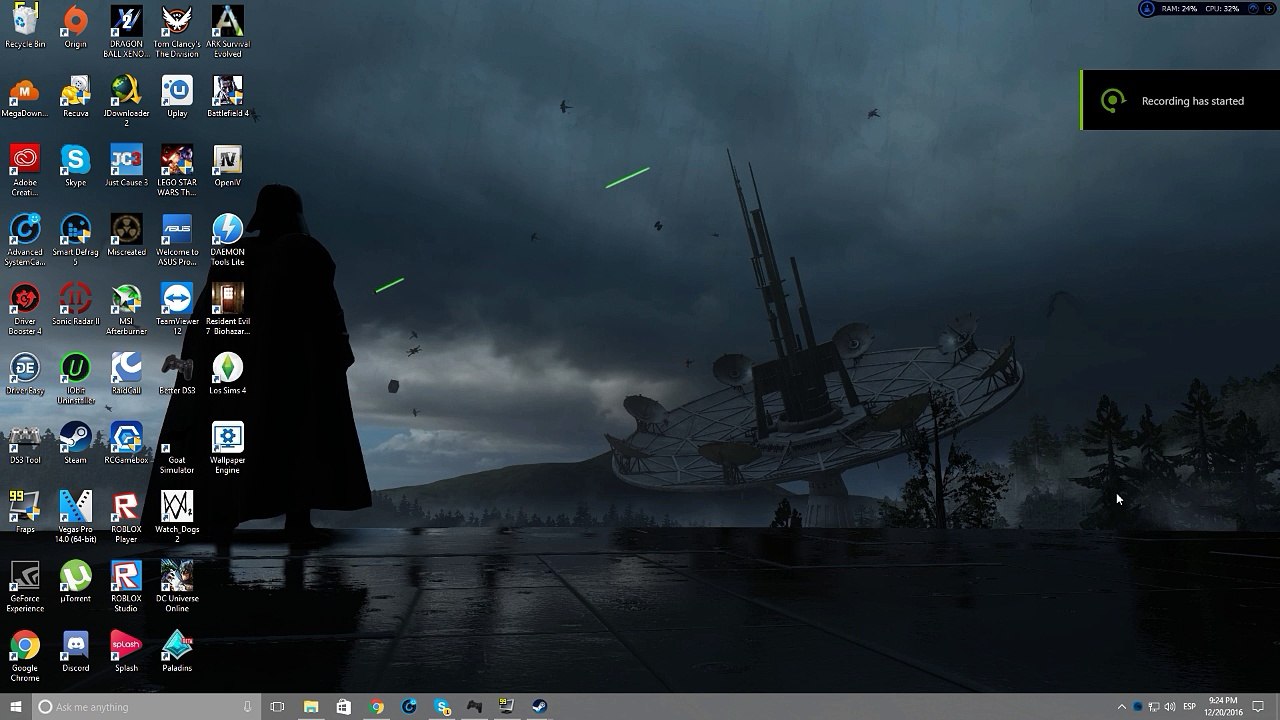Open Wallpaper Engine desktop icon
This screenshot has height=720, width=1280.
(228, 448)
